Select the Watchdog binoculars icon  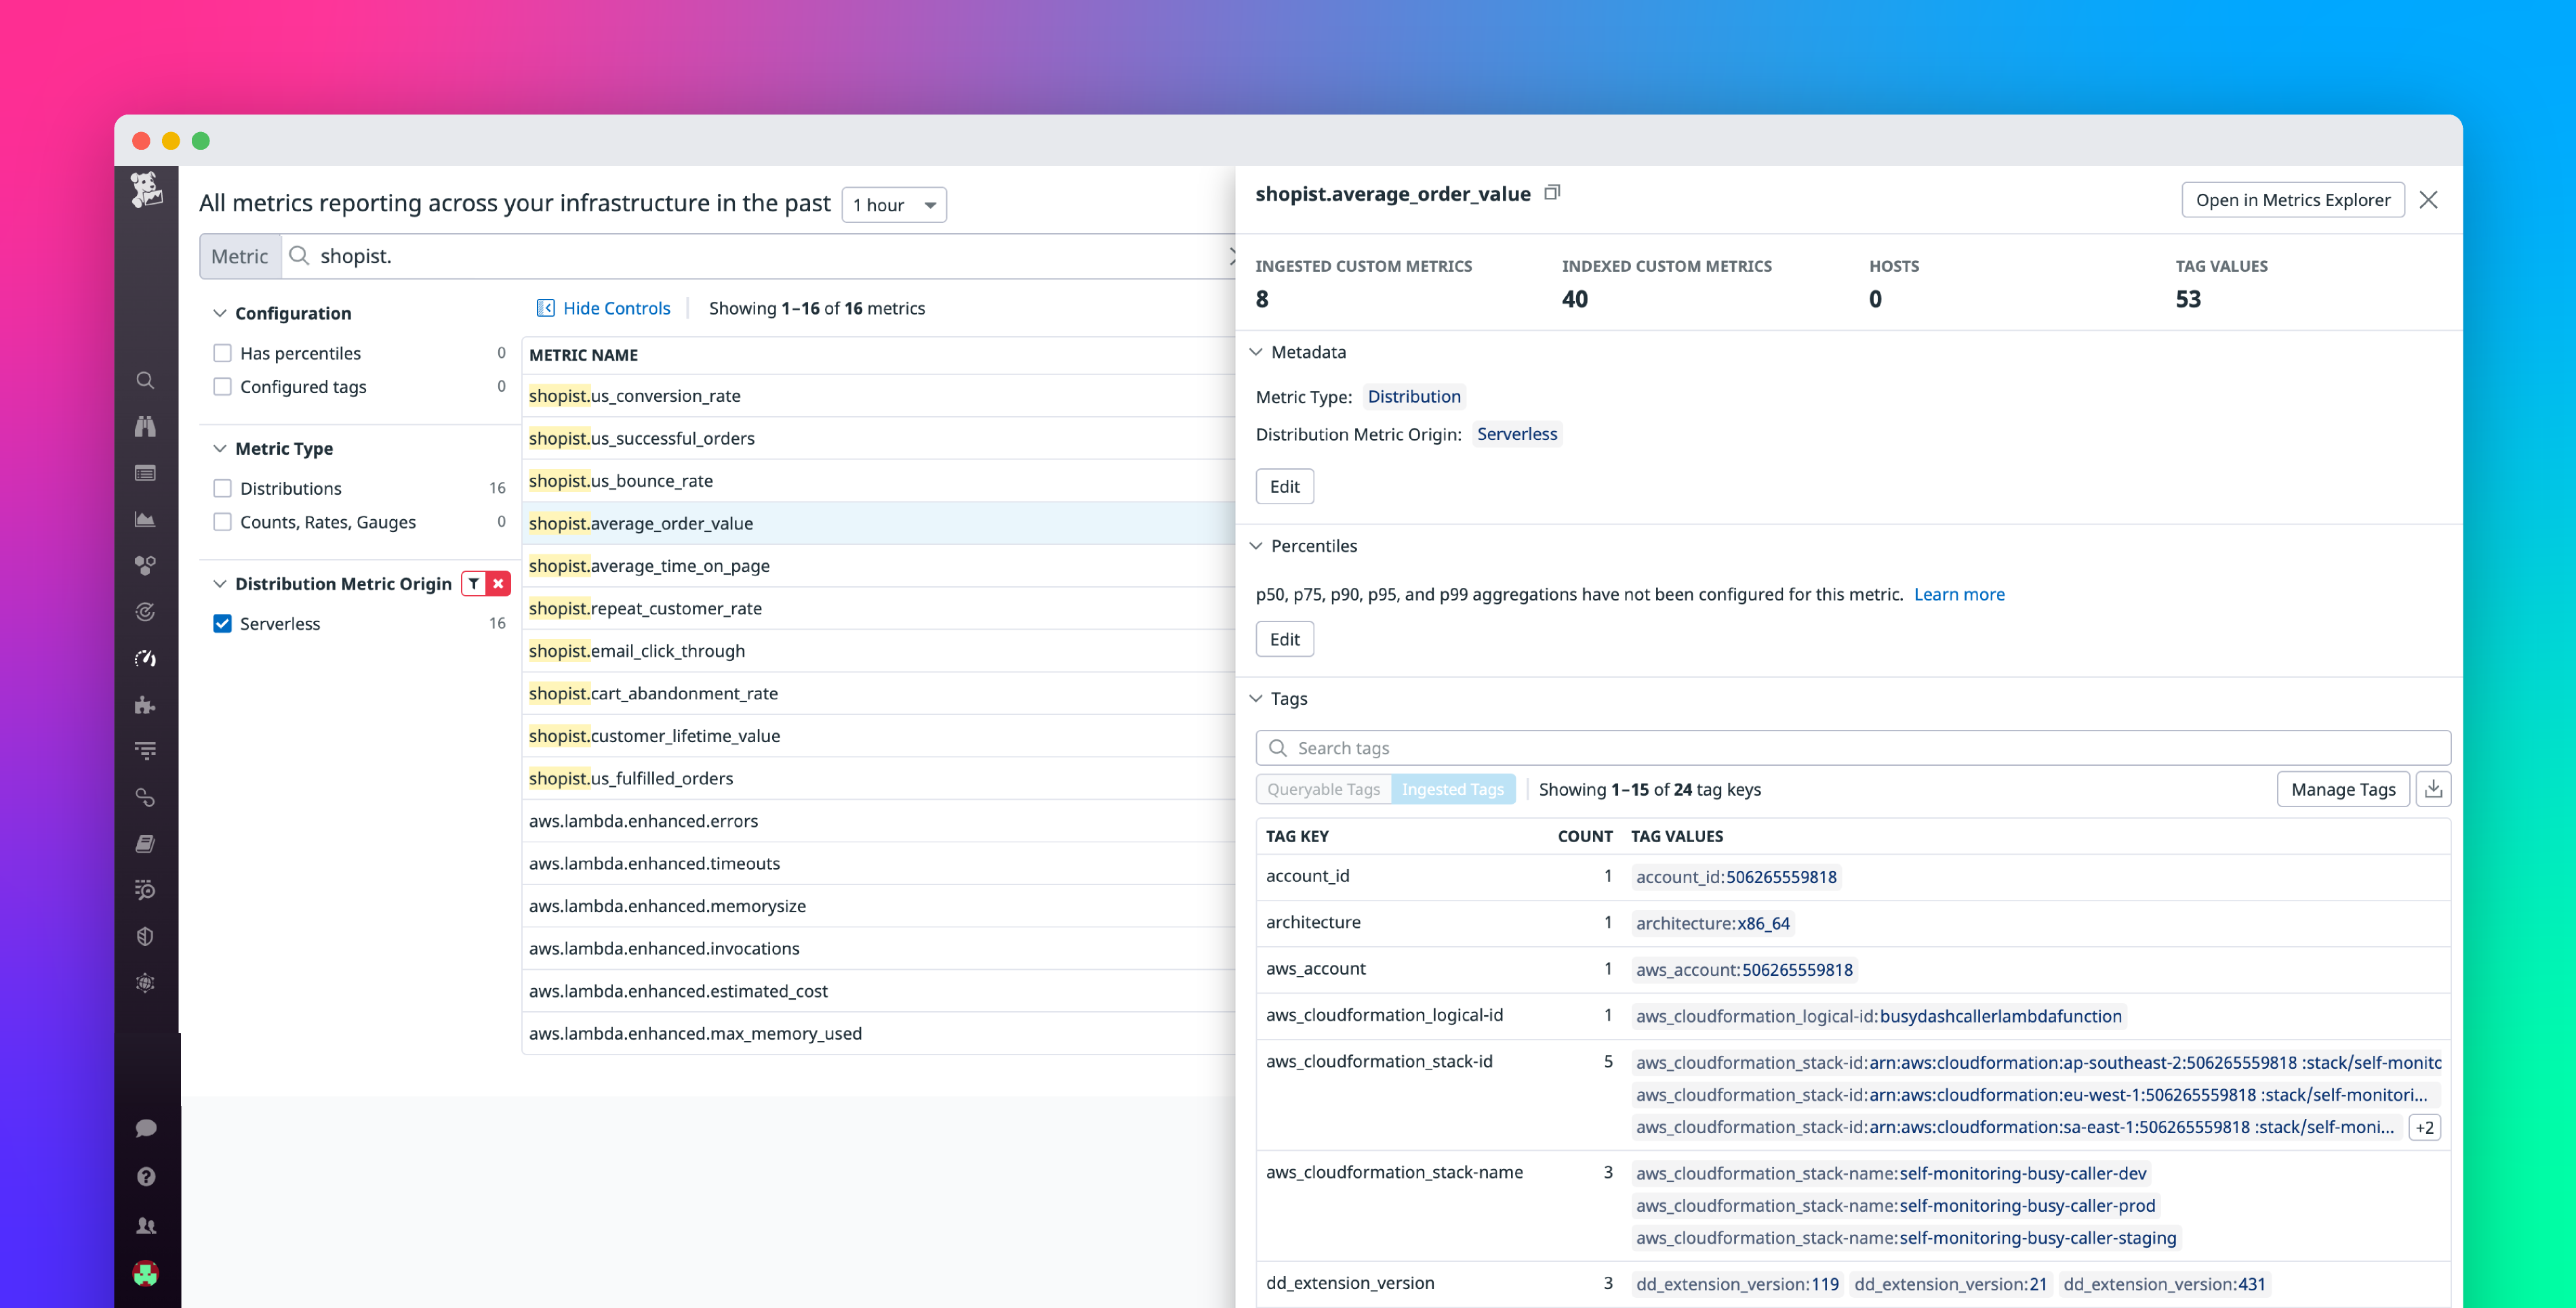pos(146,426)
